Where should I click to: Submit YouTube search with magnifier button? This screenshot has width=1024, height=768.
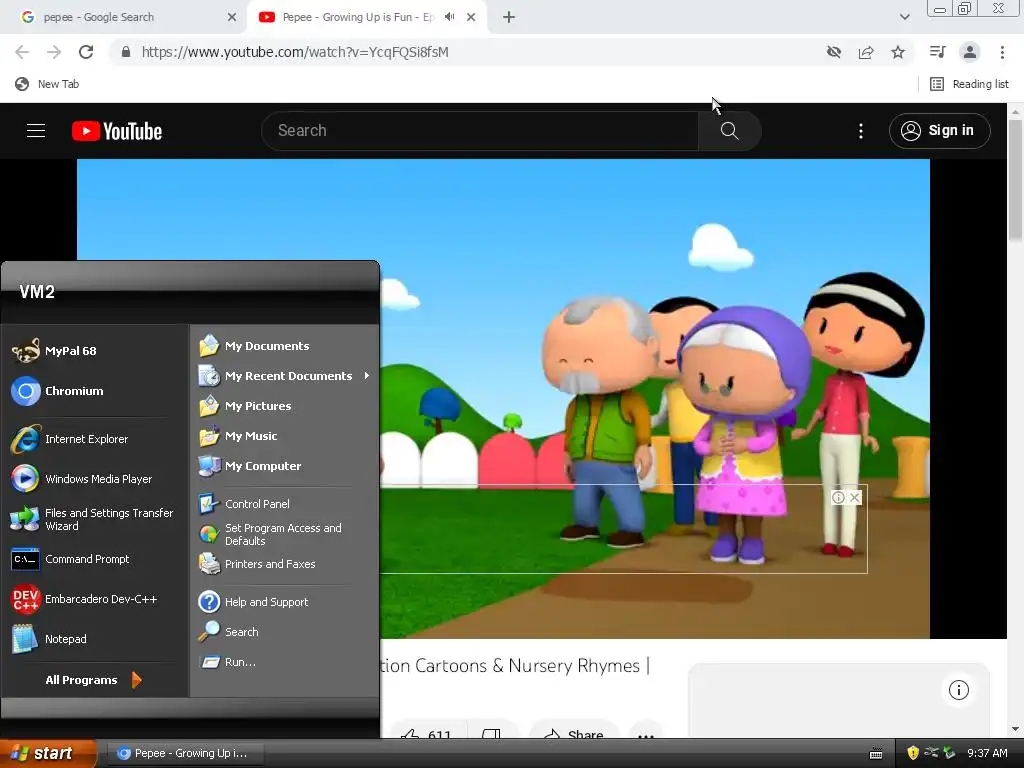pyautogui.click(x=729, y=131)
